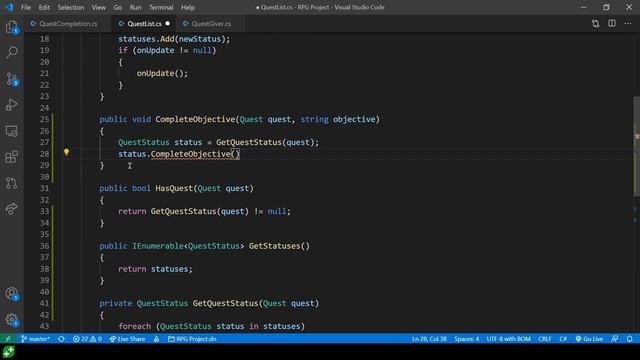Click IEnumerable on line 36

[x=158, y=246]
